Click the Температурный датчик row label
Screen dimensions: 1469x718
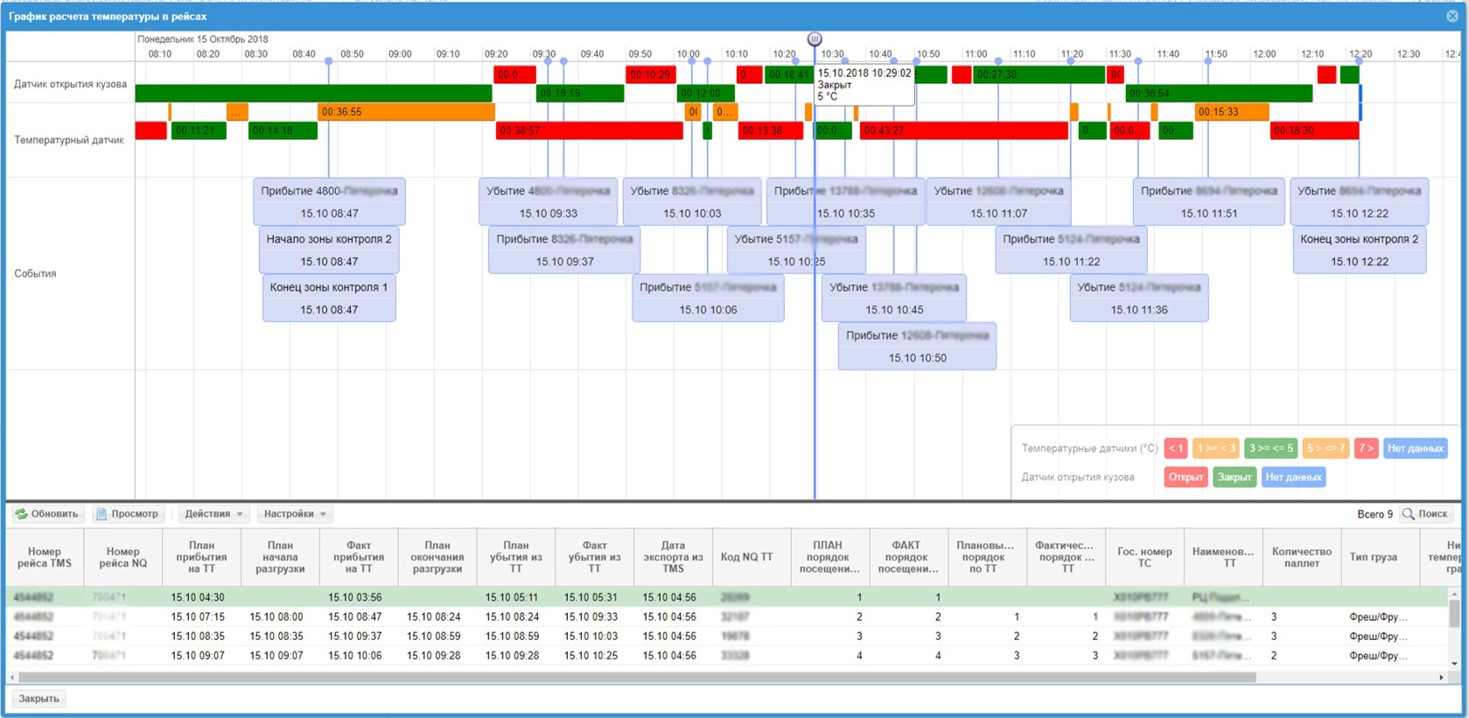coord(69,140)
